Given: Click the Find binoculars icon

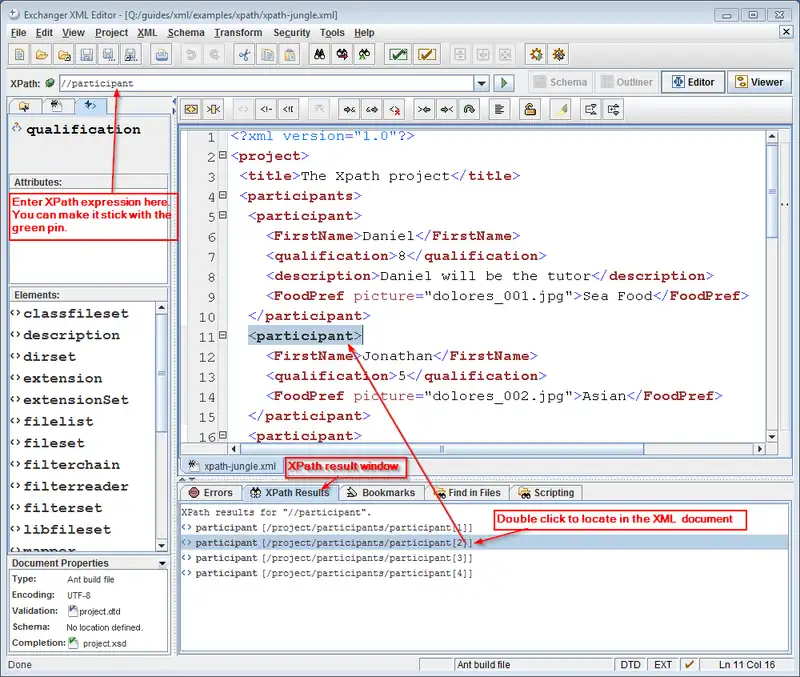Looking at the screenshot, I should (320, 54).
